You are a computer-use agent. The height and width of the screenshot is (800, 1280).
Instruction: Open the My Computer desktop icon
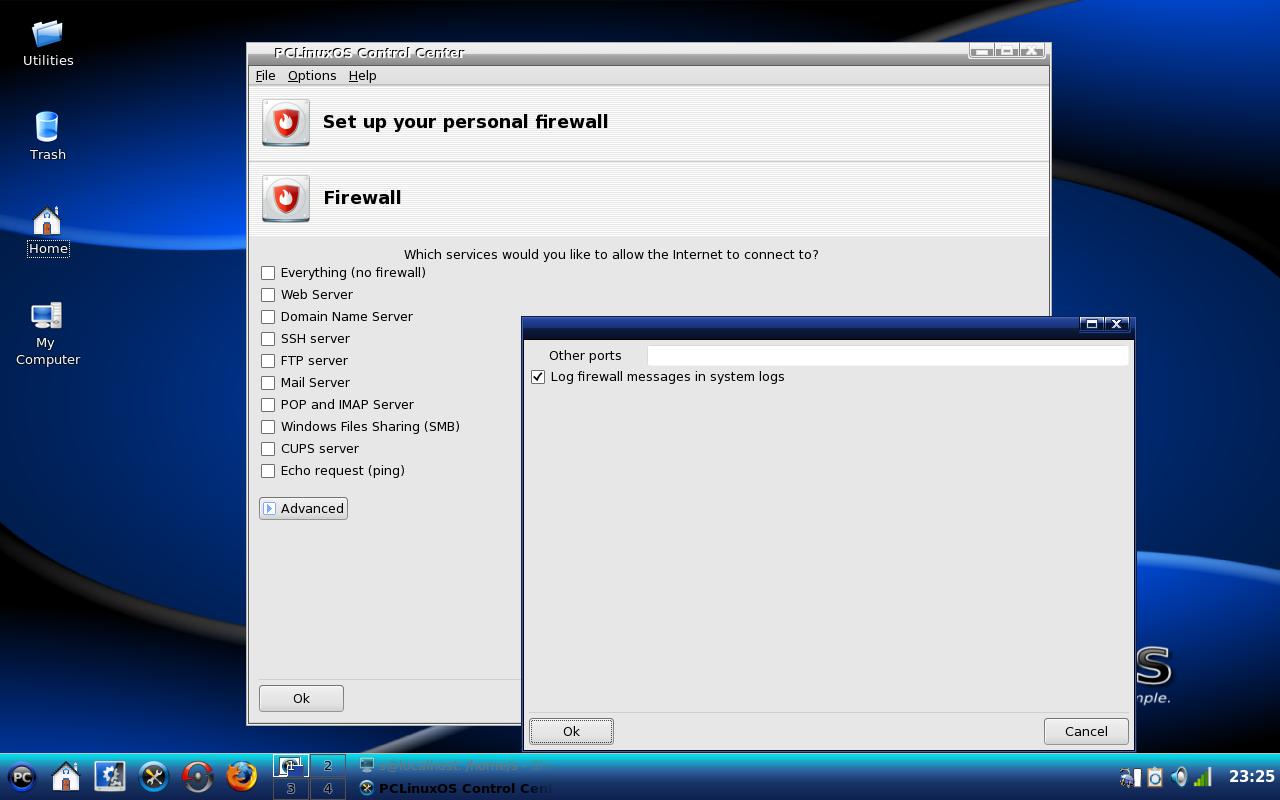[48, 334]
